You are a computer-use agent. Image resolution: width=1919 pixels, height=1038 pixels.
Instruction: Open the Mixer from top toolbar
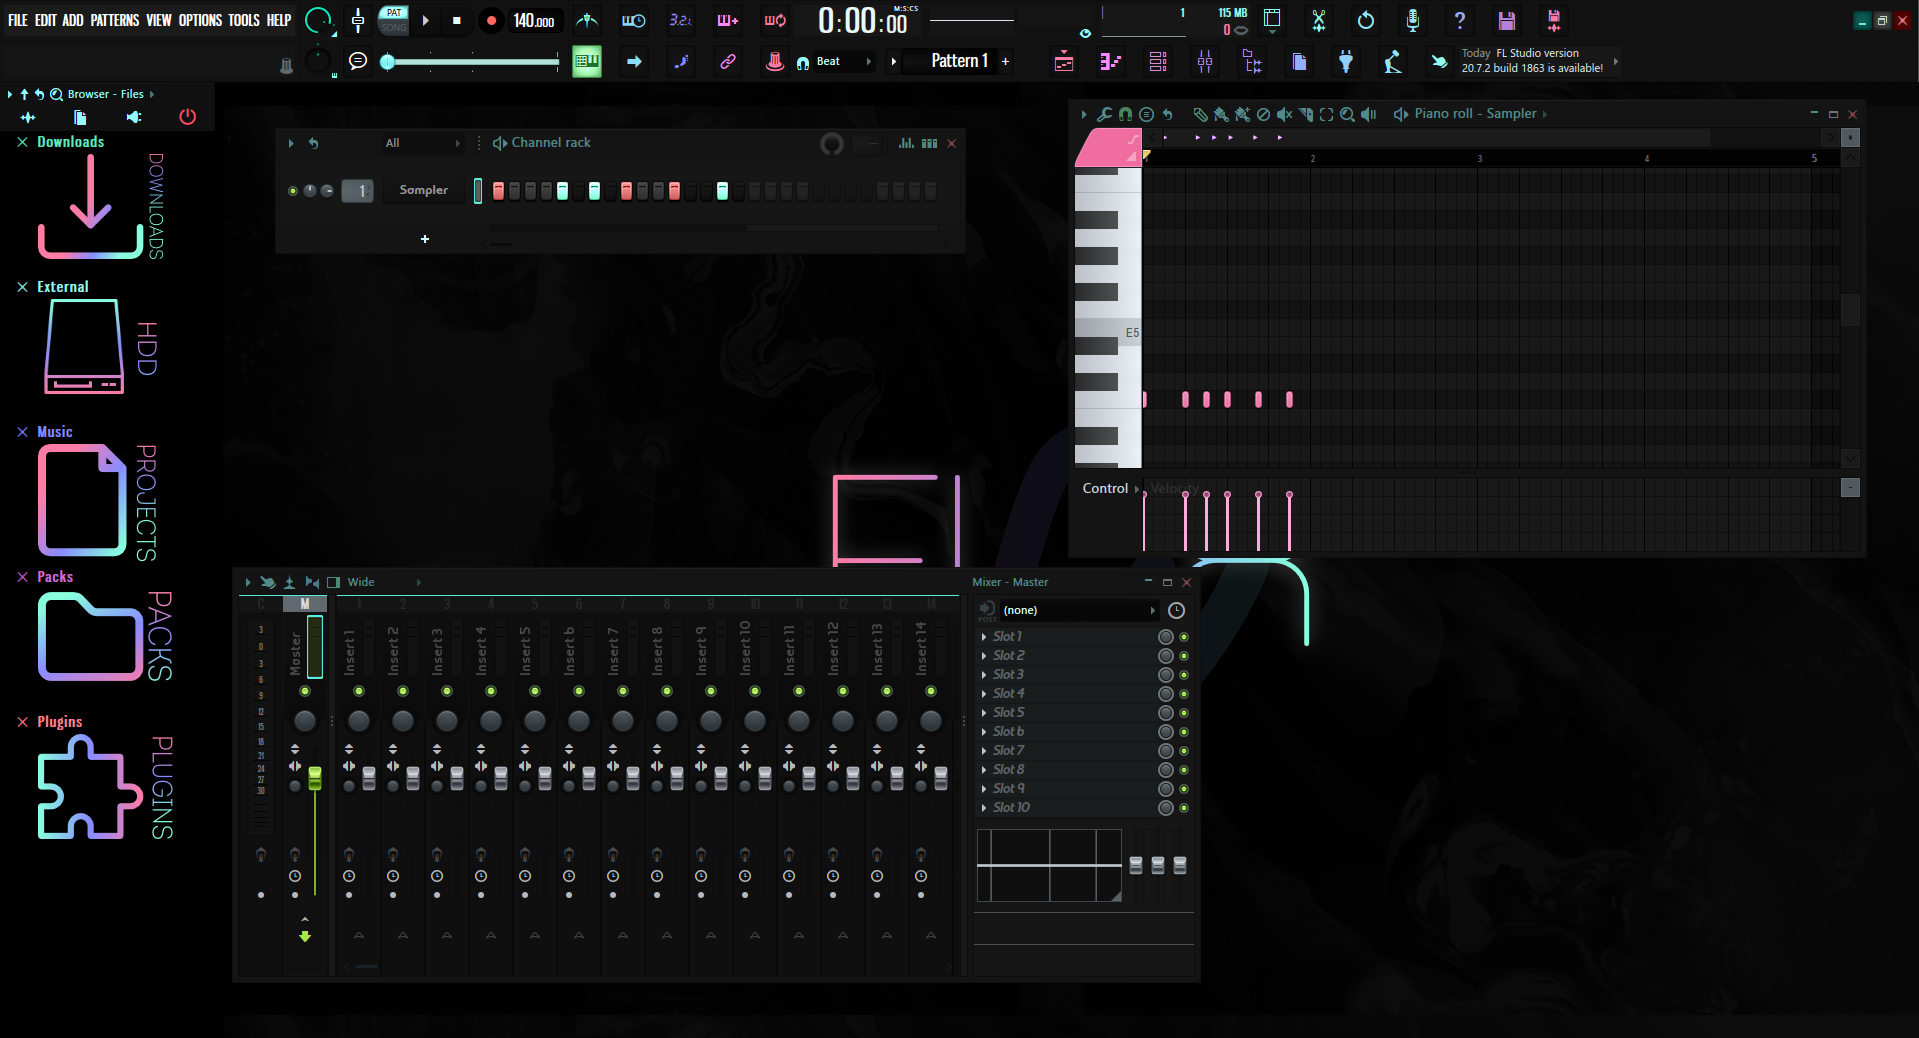tap(1205, 62)
